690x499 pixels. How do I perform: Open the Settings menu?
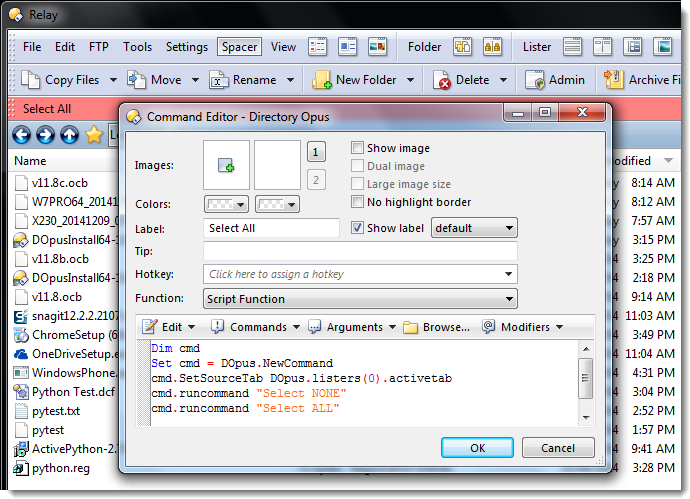pos(187,47)
